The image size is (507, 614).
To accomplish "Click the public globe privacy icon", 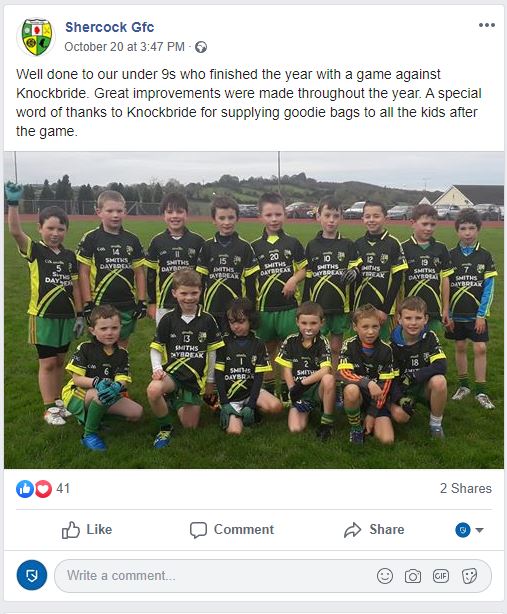I will point(201,47).
